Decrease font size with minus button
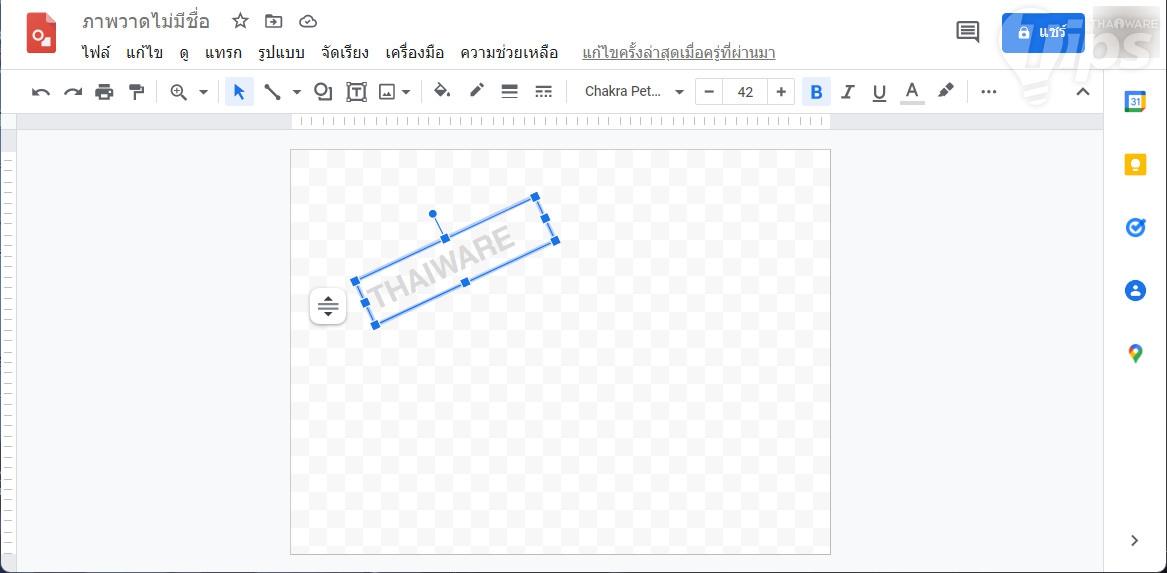 tap(709, 92)
